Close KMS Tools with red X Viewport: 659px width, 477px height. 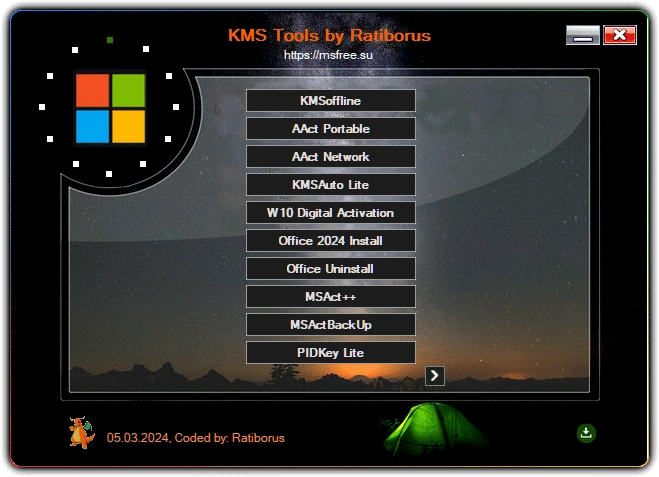click(x=620, y=35)
